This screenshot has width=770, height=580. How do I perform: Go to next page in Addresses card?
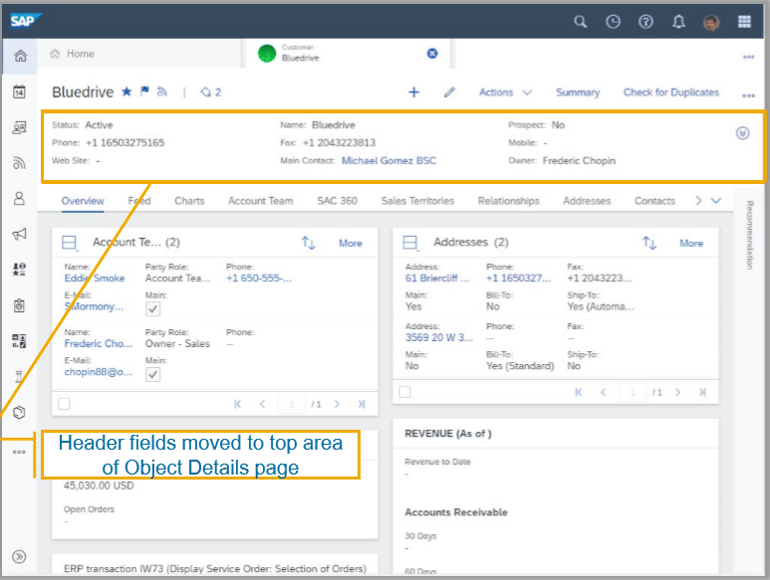point(678,392)
